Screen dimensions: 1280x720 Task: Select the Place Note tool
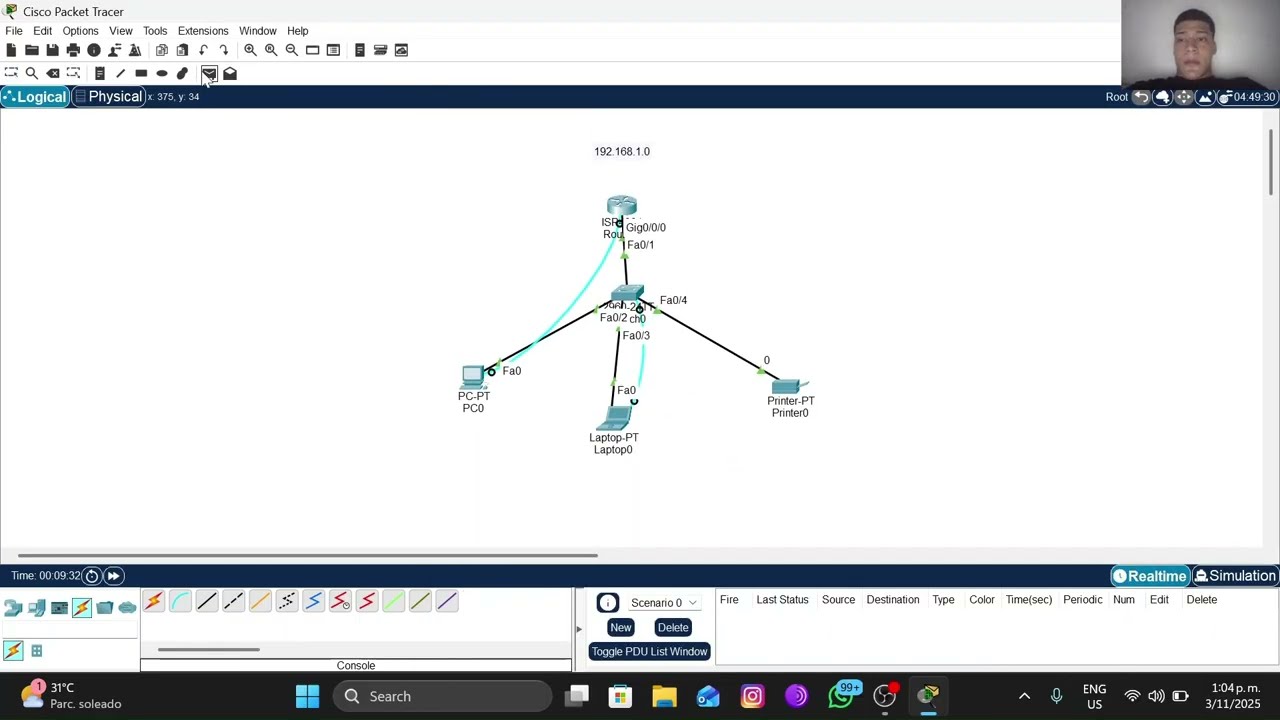click(100, 73)
